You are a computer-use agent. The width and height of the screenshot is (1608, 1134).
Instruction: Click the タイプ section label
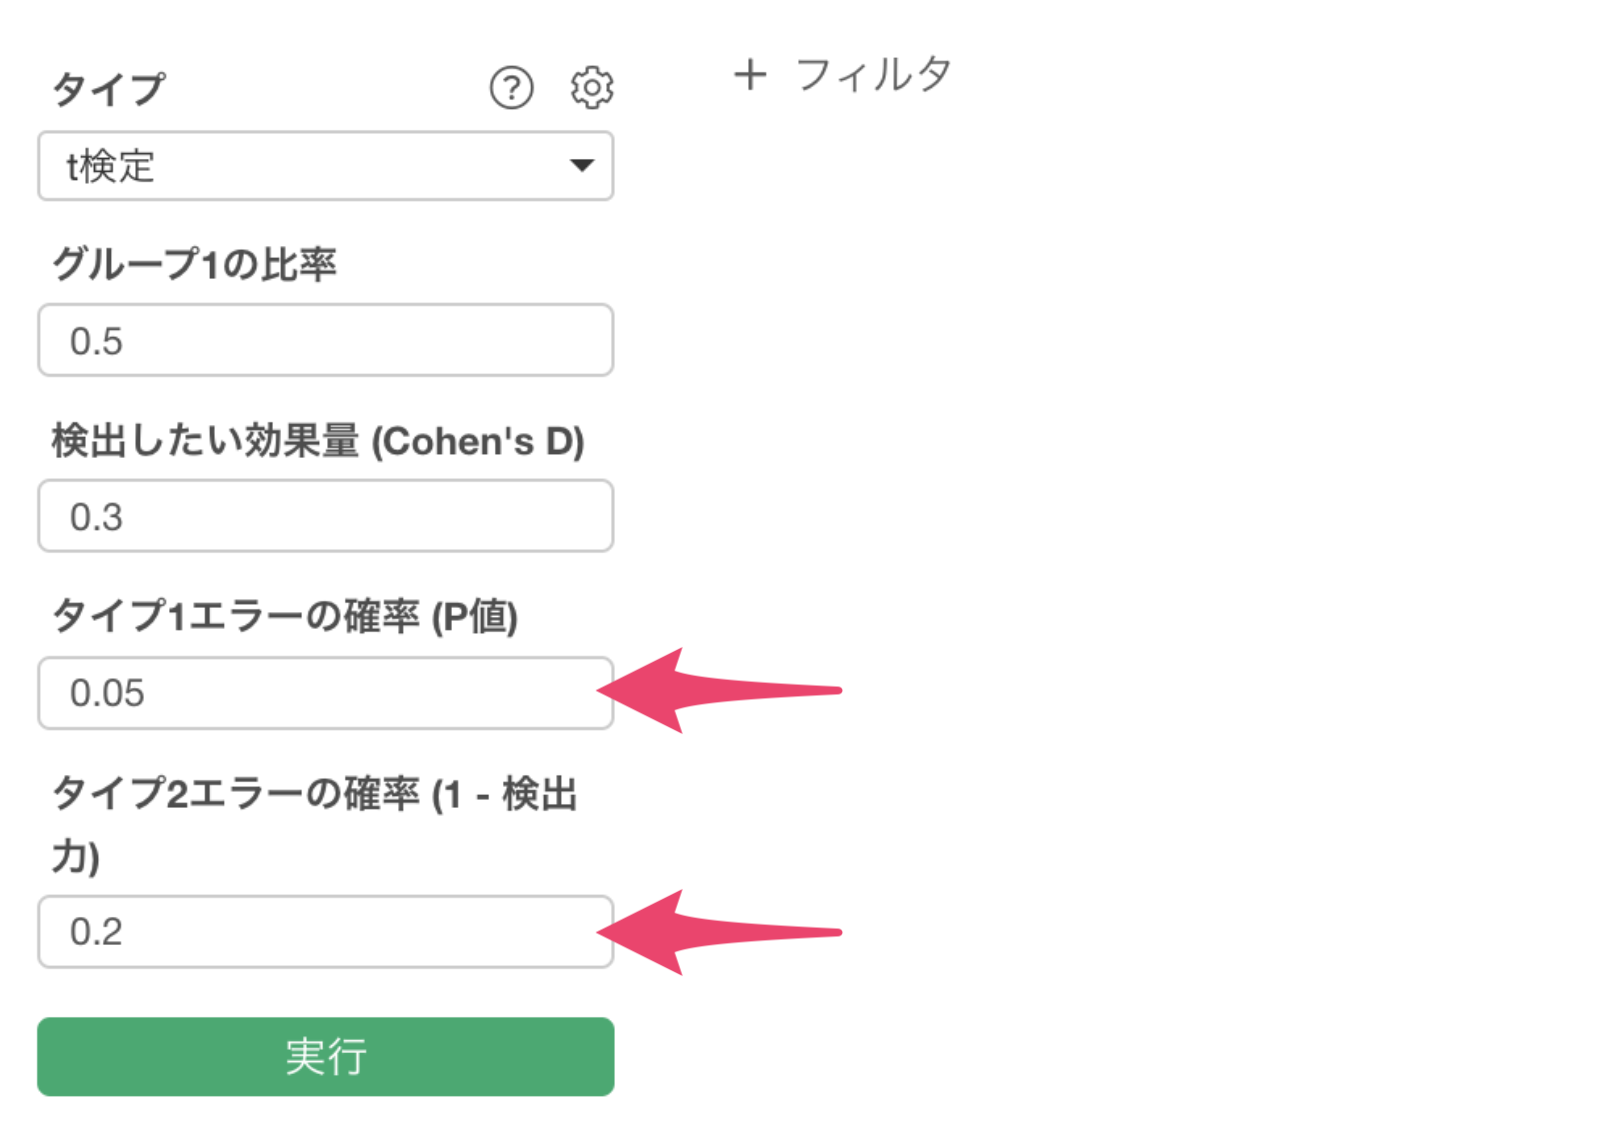[109, 89]
